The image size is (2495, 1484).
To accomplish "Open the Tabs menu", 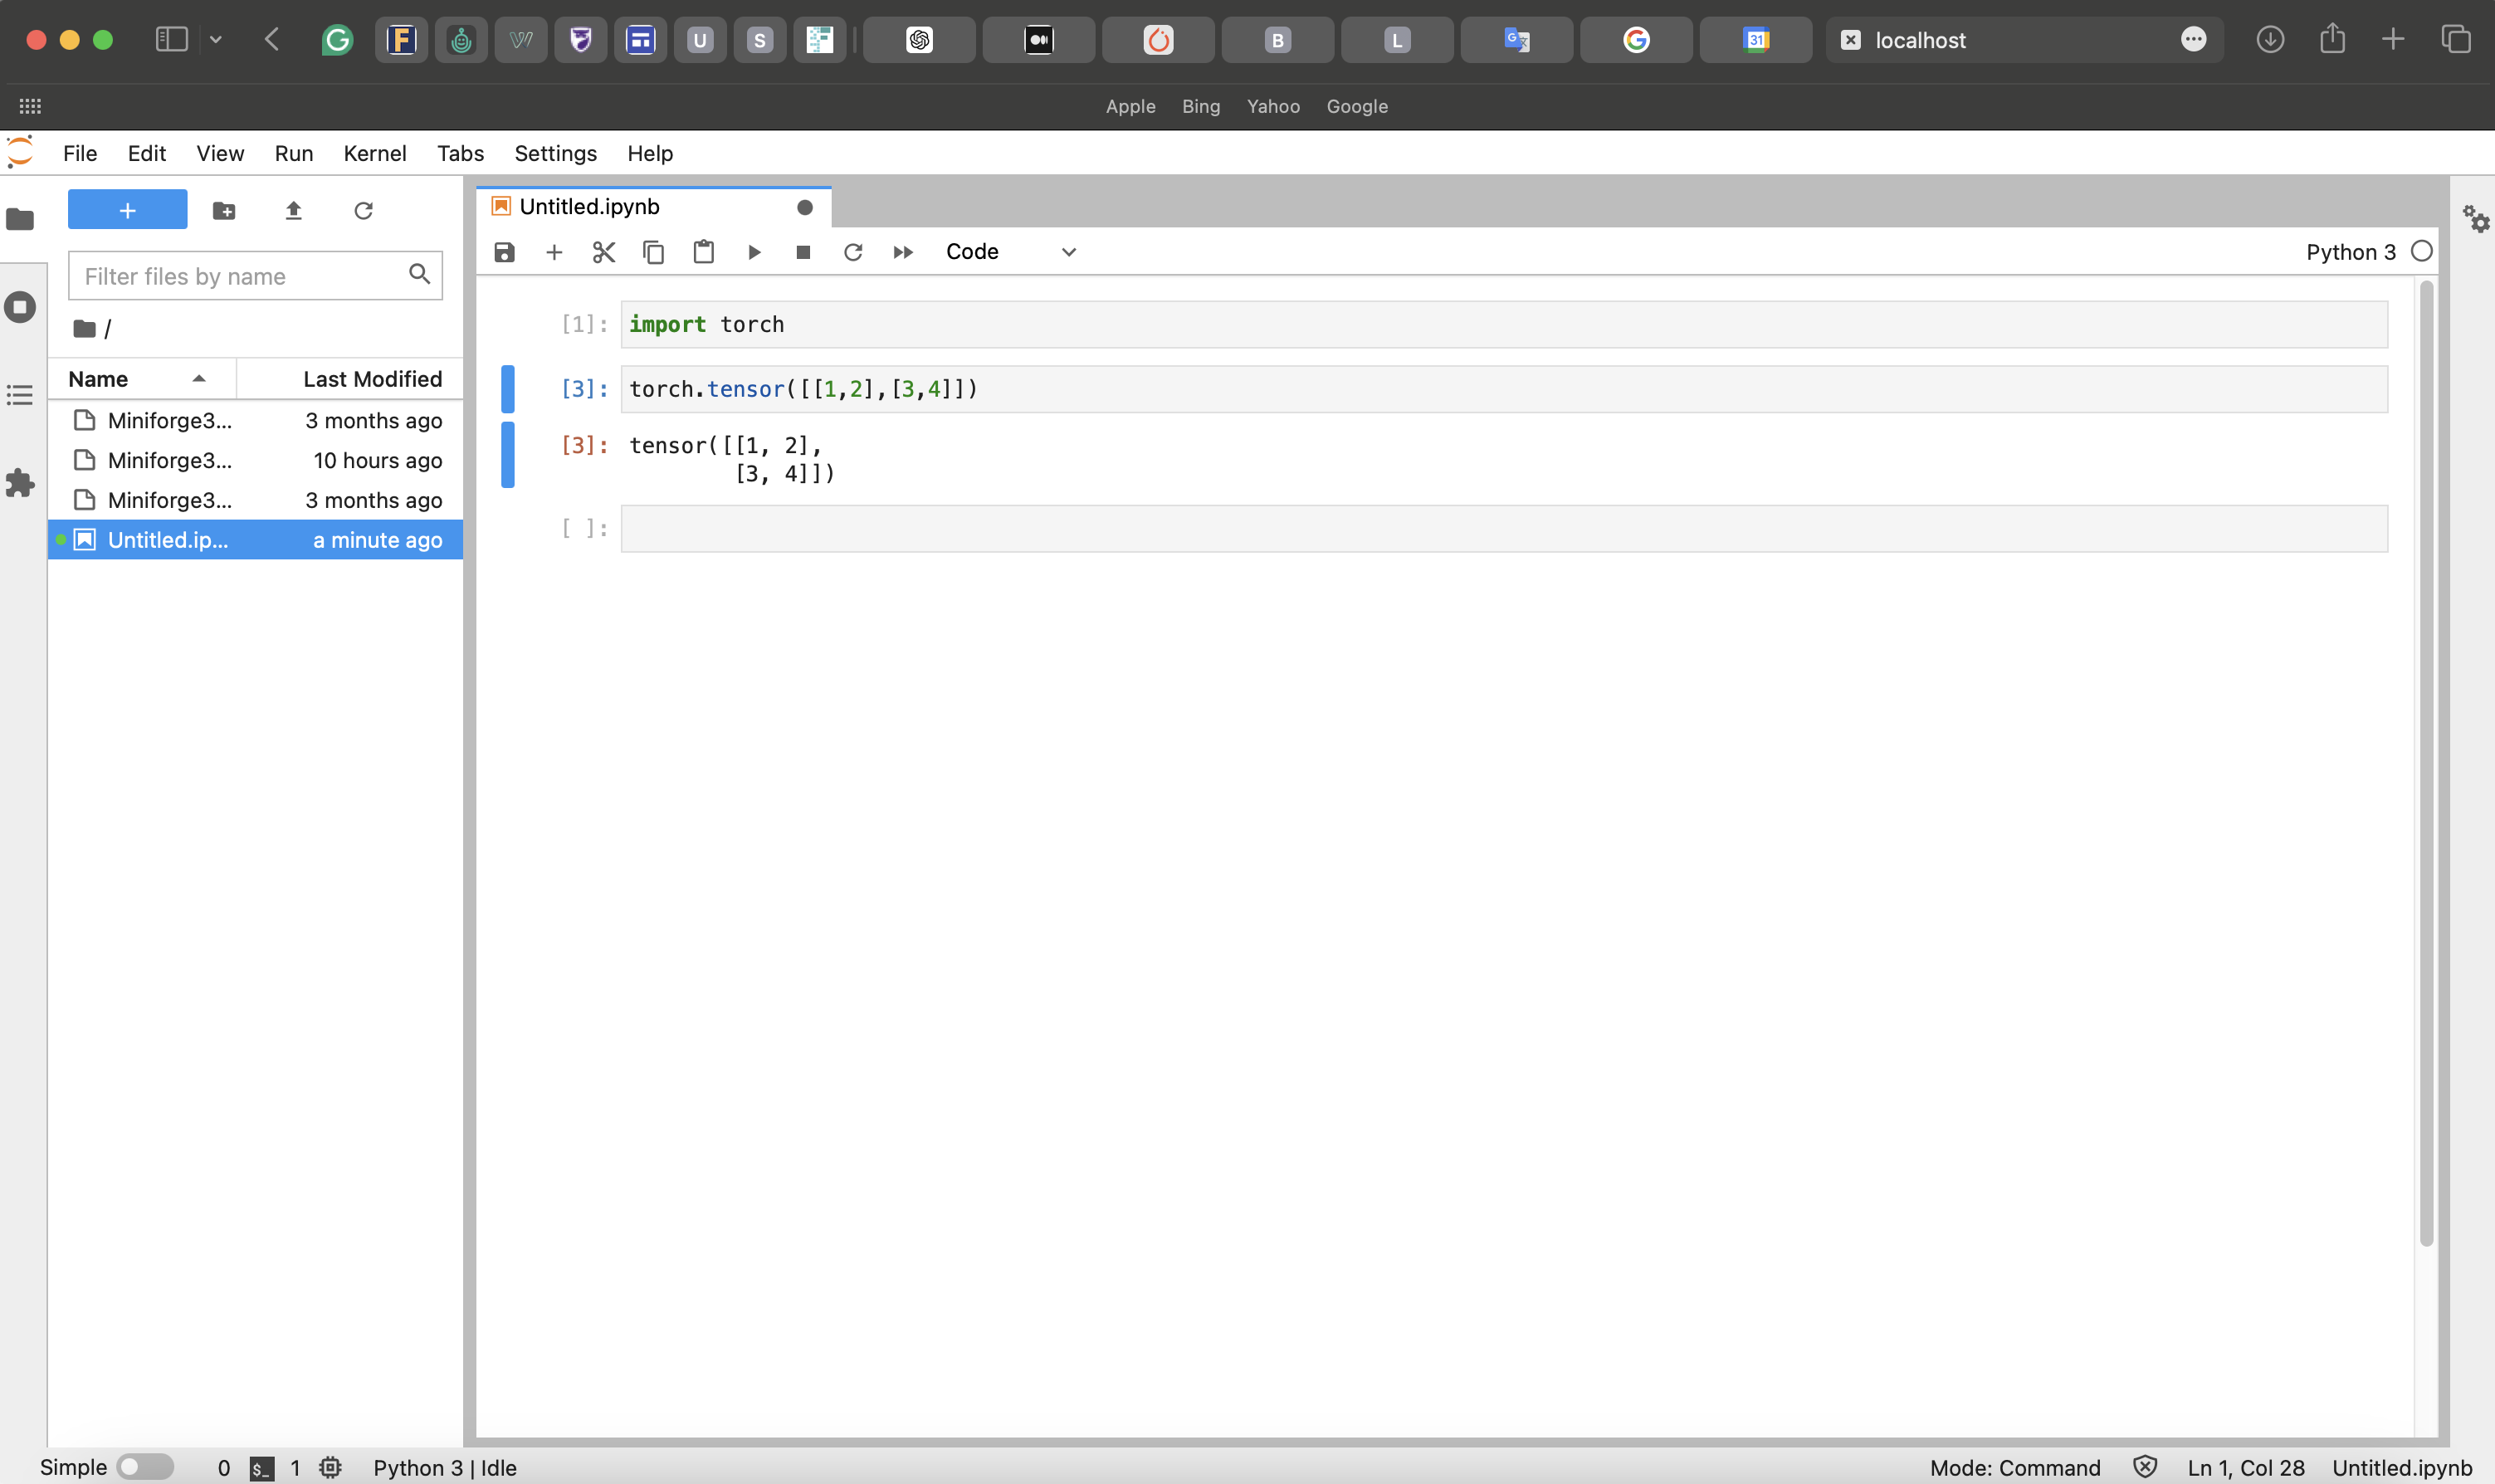I will tap(461, 153).
